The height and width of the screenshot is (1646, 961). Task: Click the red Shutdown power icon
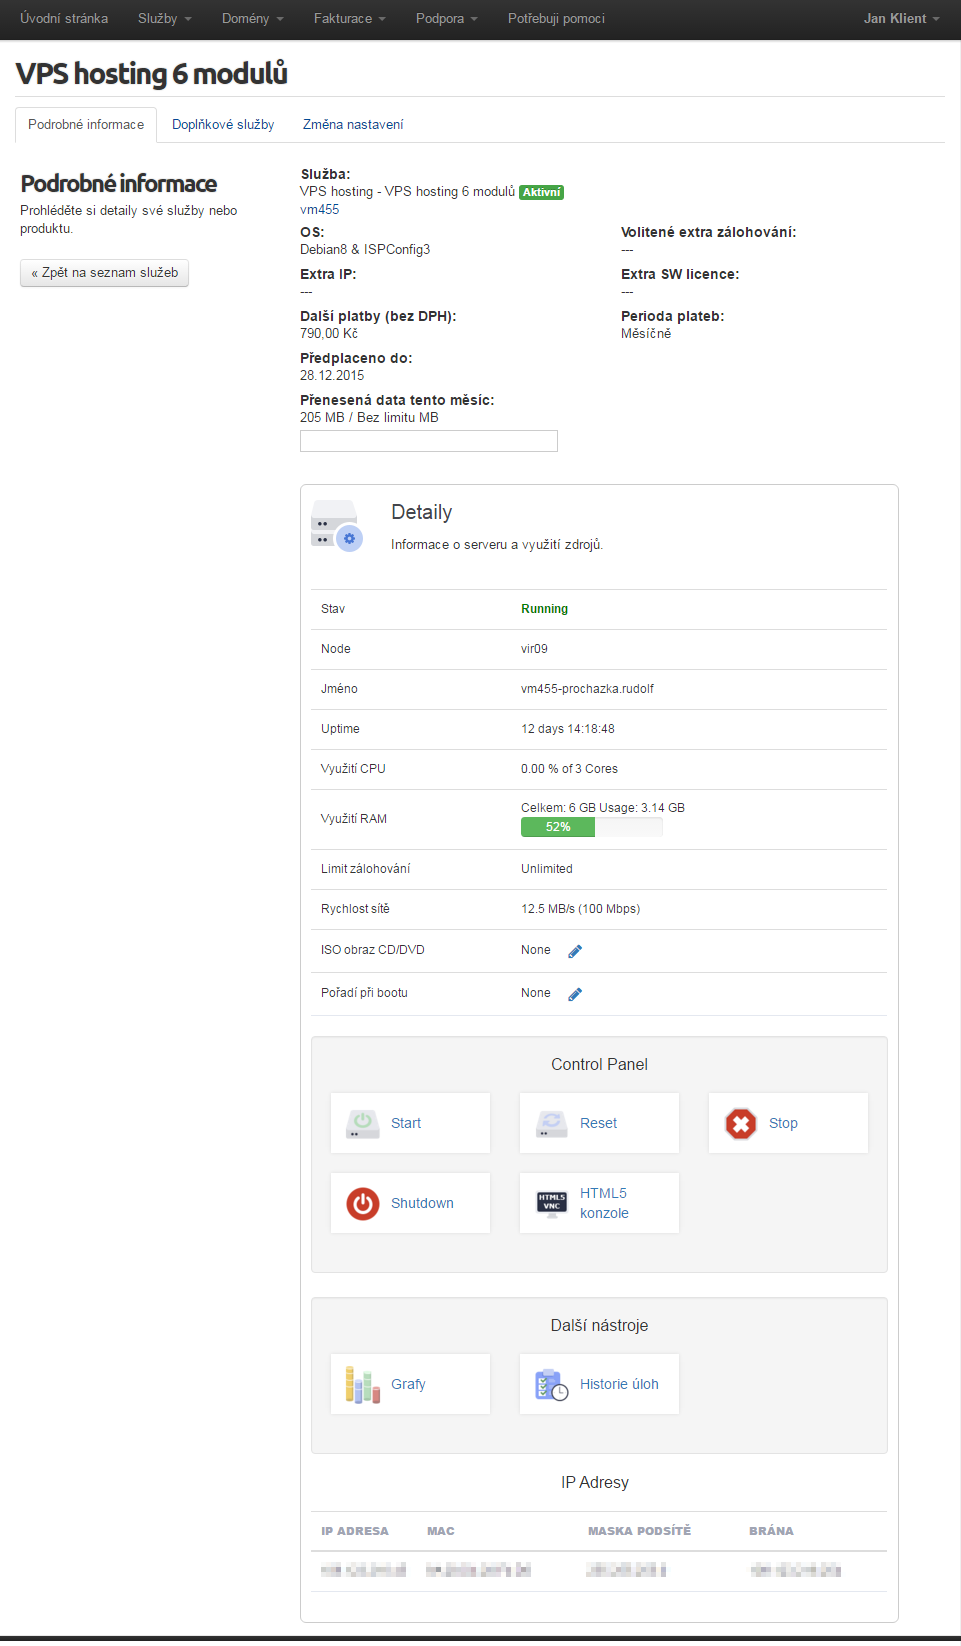tap(362, 1203)
